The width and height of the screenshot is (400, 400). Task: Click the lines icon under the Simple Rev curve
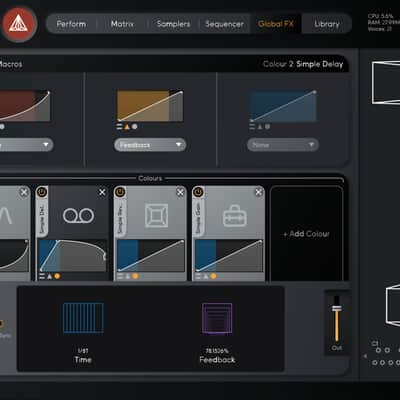pyautogui.click(x=120, y=276)
